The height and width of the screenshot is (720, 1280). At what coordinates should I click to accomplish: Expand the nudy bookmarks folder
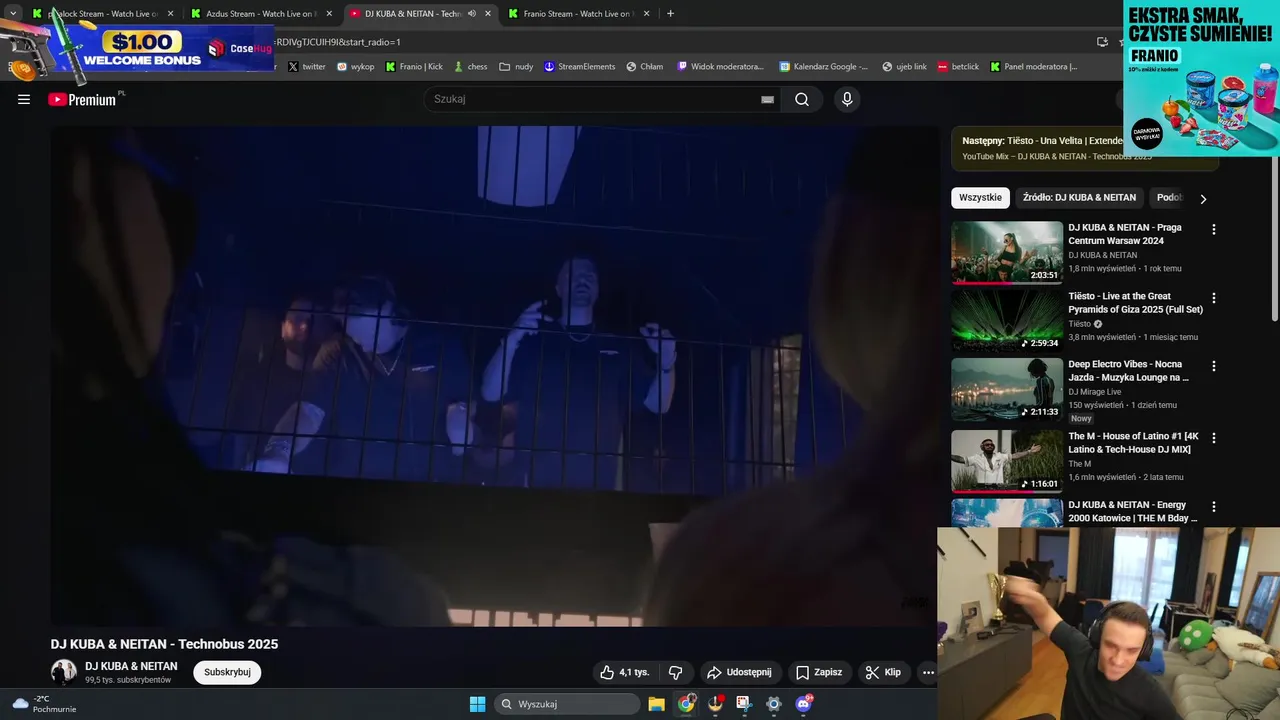[516, 67]
